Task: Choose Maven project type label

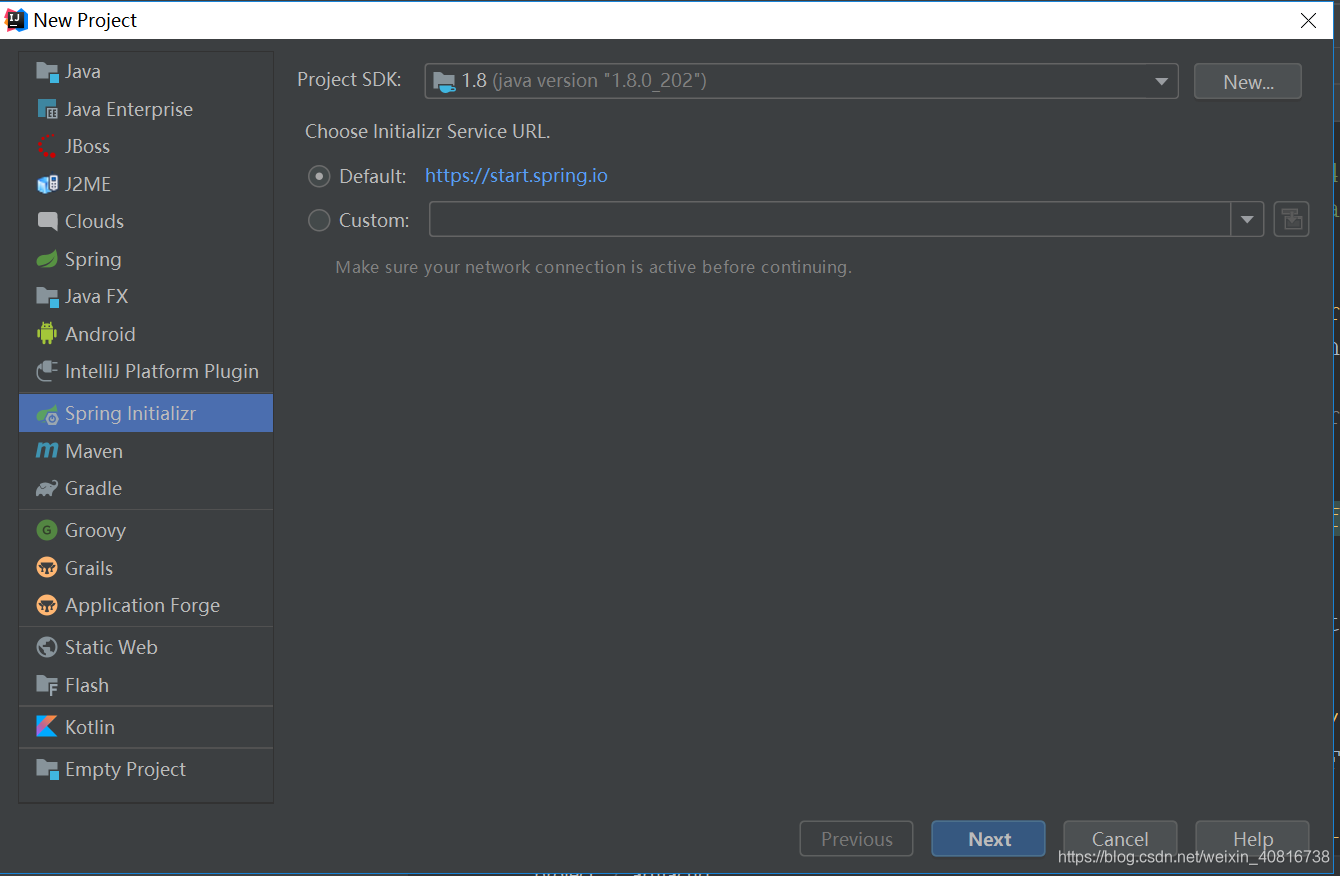Action: coord(94,451)
